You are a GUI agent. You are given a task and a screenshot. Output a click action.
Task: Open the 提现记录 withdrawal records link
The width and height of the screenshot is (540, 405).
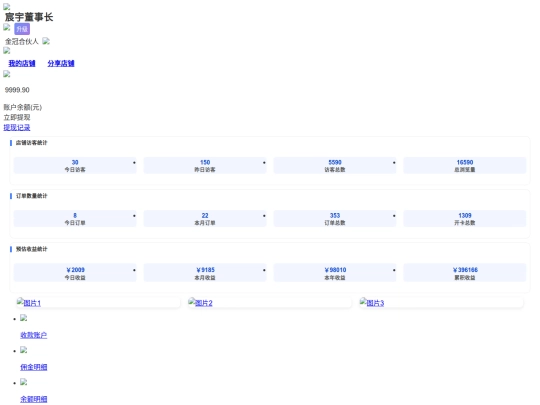[x=17, y=127]
